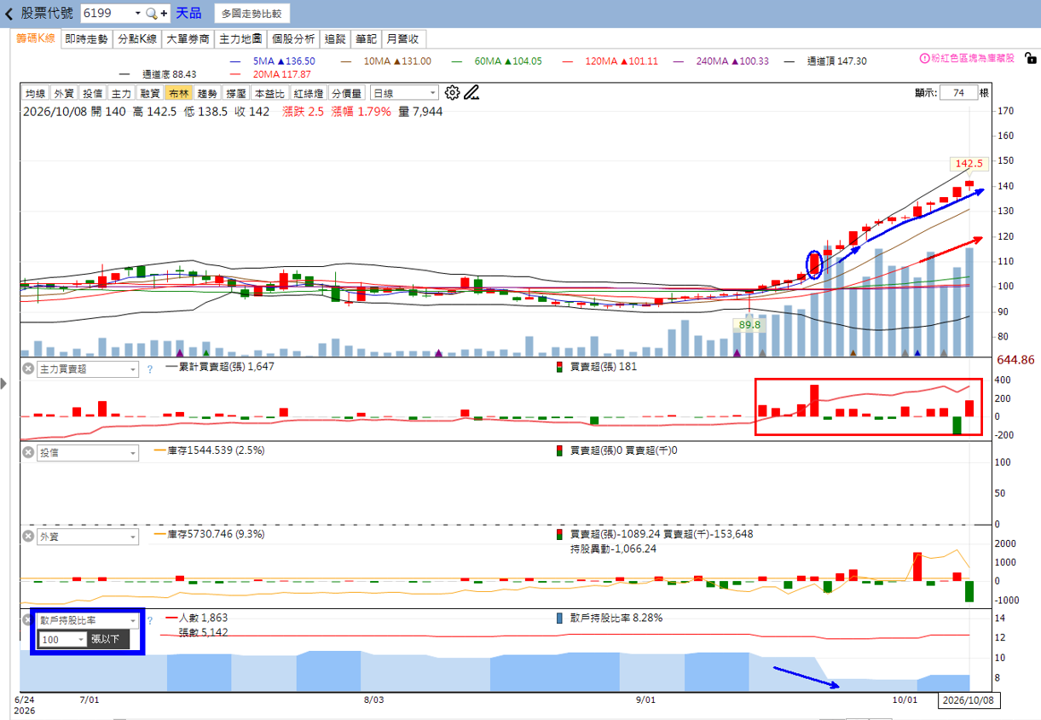Remove the 投信 indicator panel
This screenshot has width=1041, height=720.
click(x=28, y=452)
